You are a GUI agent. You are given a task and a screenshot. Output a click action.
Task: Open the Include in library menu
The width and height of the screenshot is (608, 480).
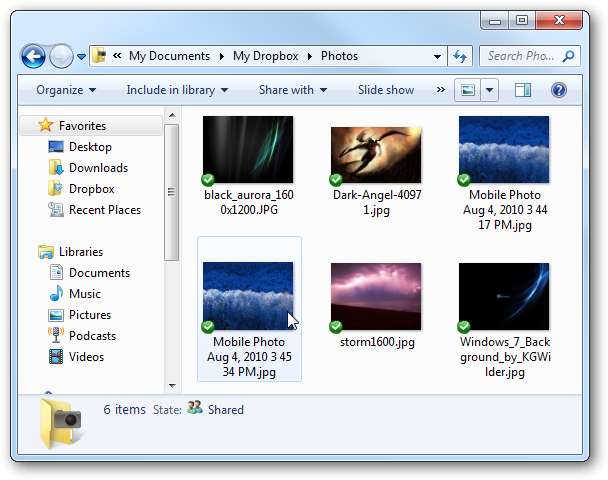(177, 90)
